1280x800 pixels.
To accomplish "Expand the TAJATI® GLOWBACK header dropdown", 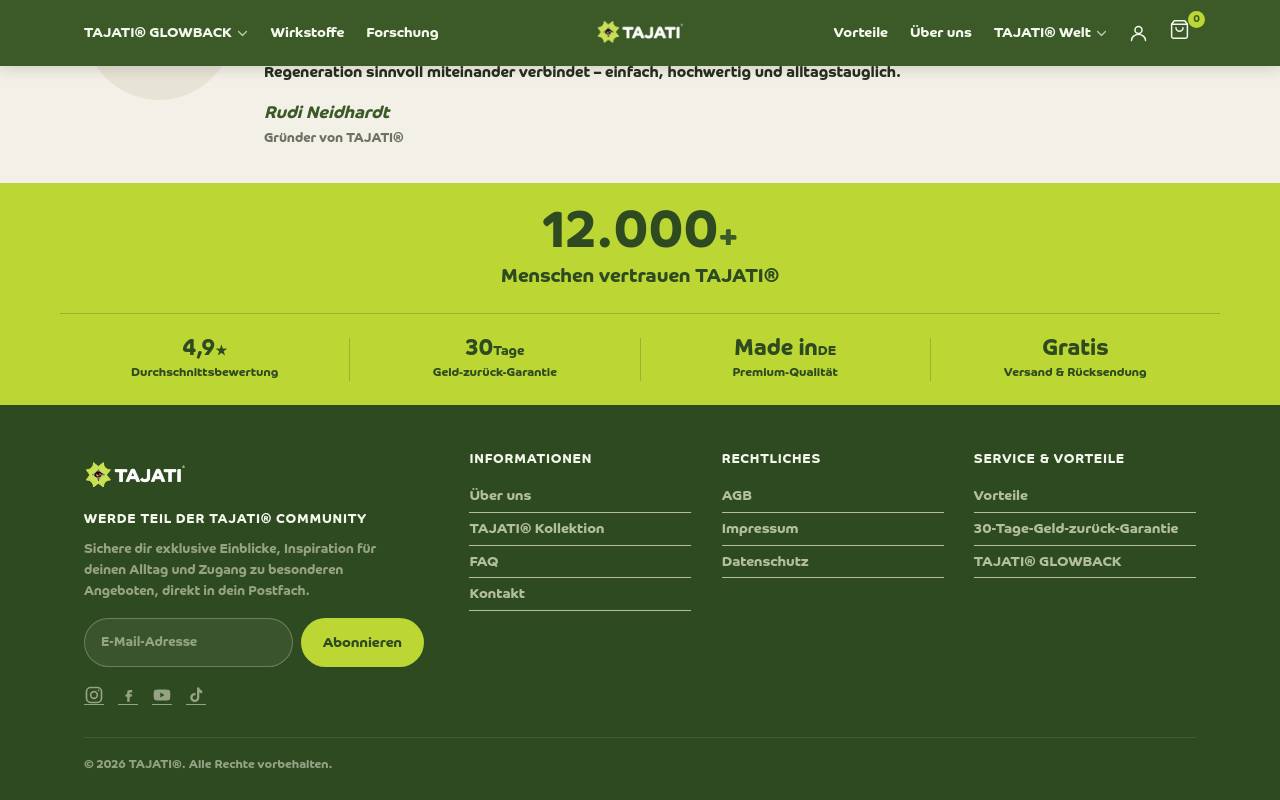I will coord(166,33).
